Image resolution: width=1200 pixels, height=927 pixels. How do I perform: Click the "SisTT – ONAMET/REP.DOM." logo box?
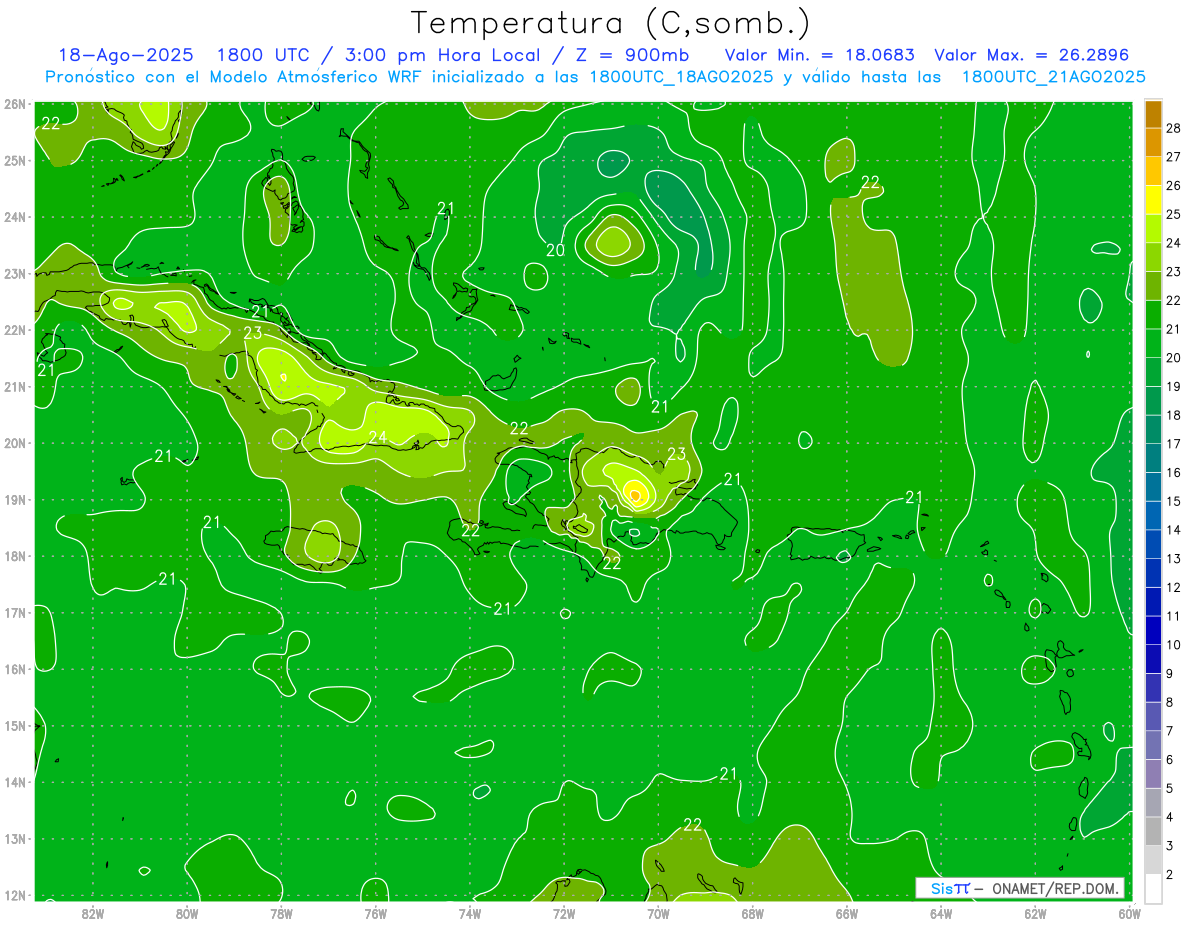click(1020, 888)
